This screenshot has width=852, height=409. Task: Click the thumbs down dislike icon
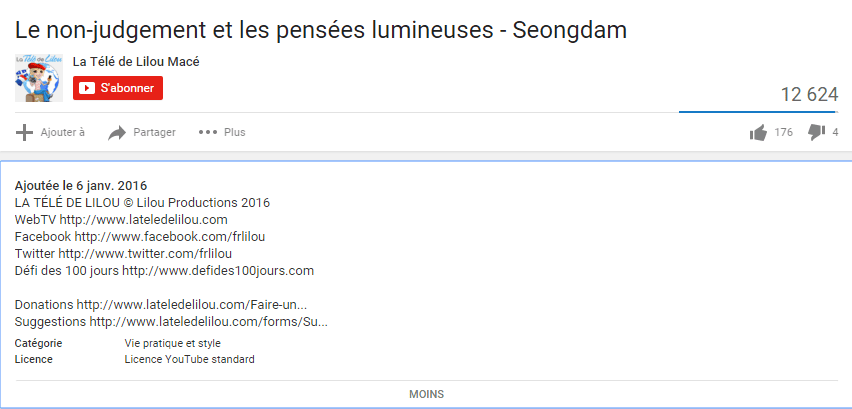[816, 133]
